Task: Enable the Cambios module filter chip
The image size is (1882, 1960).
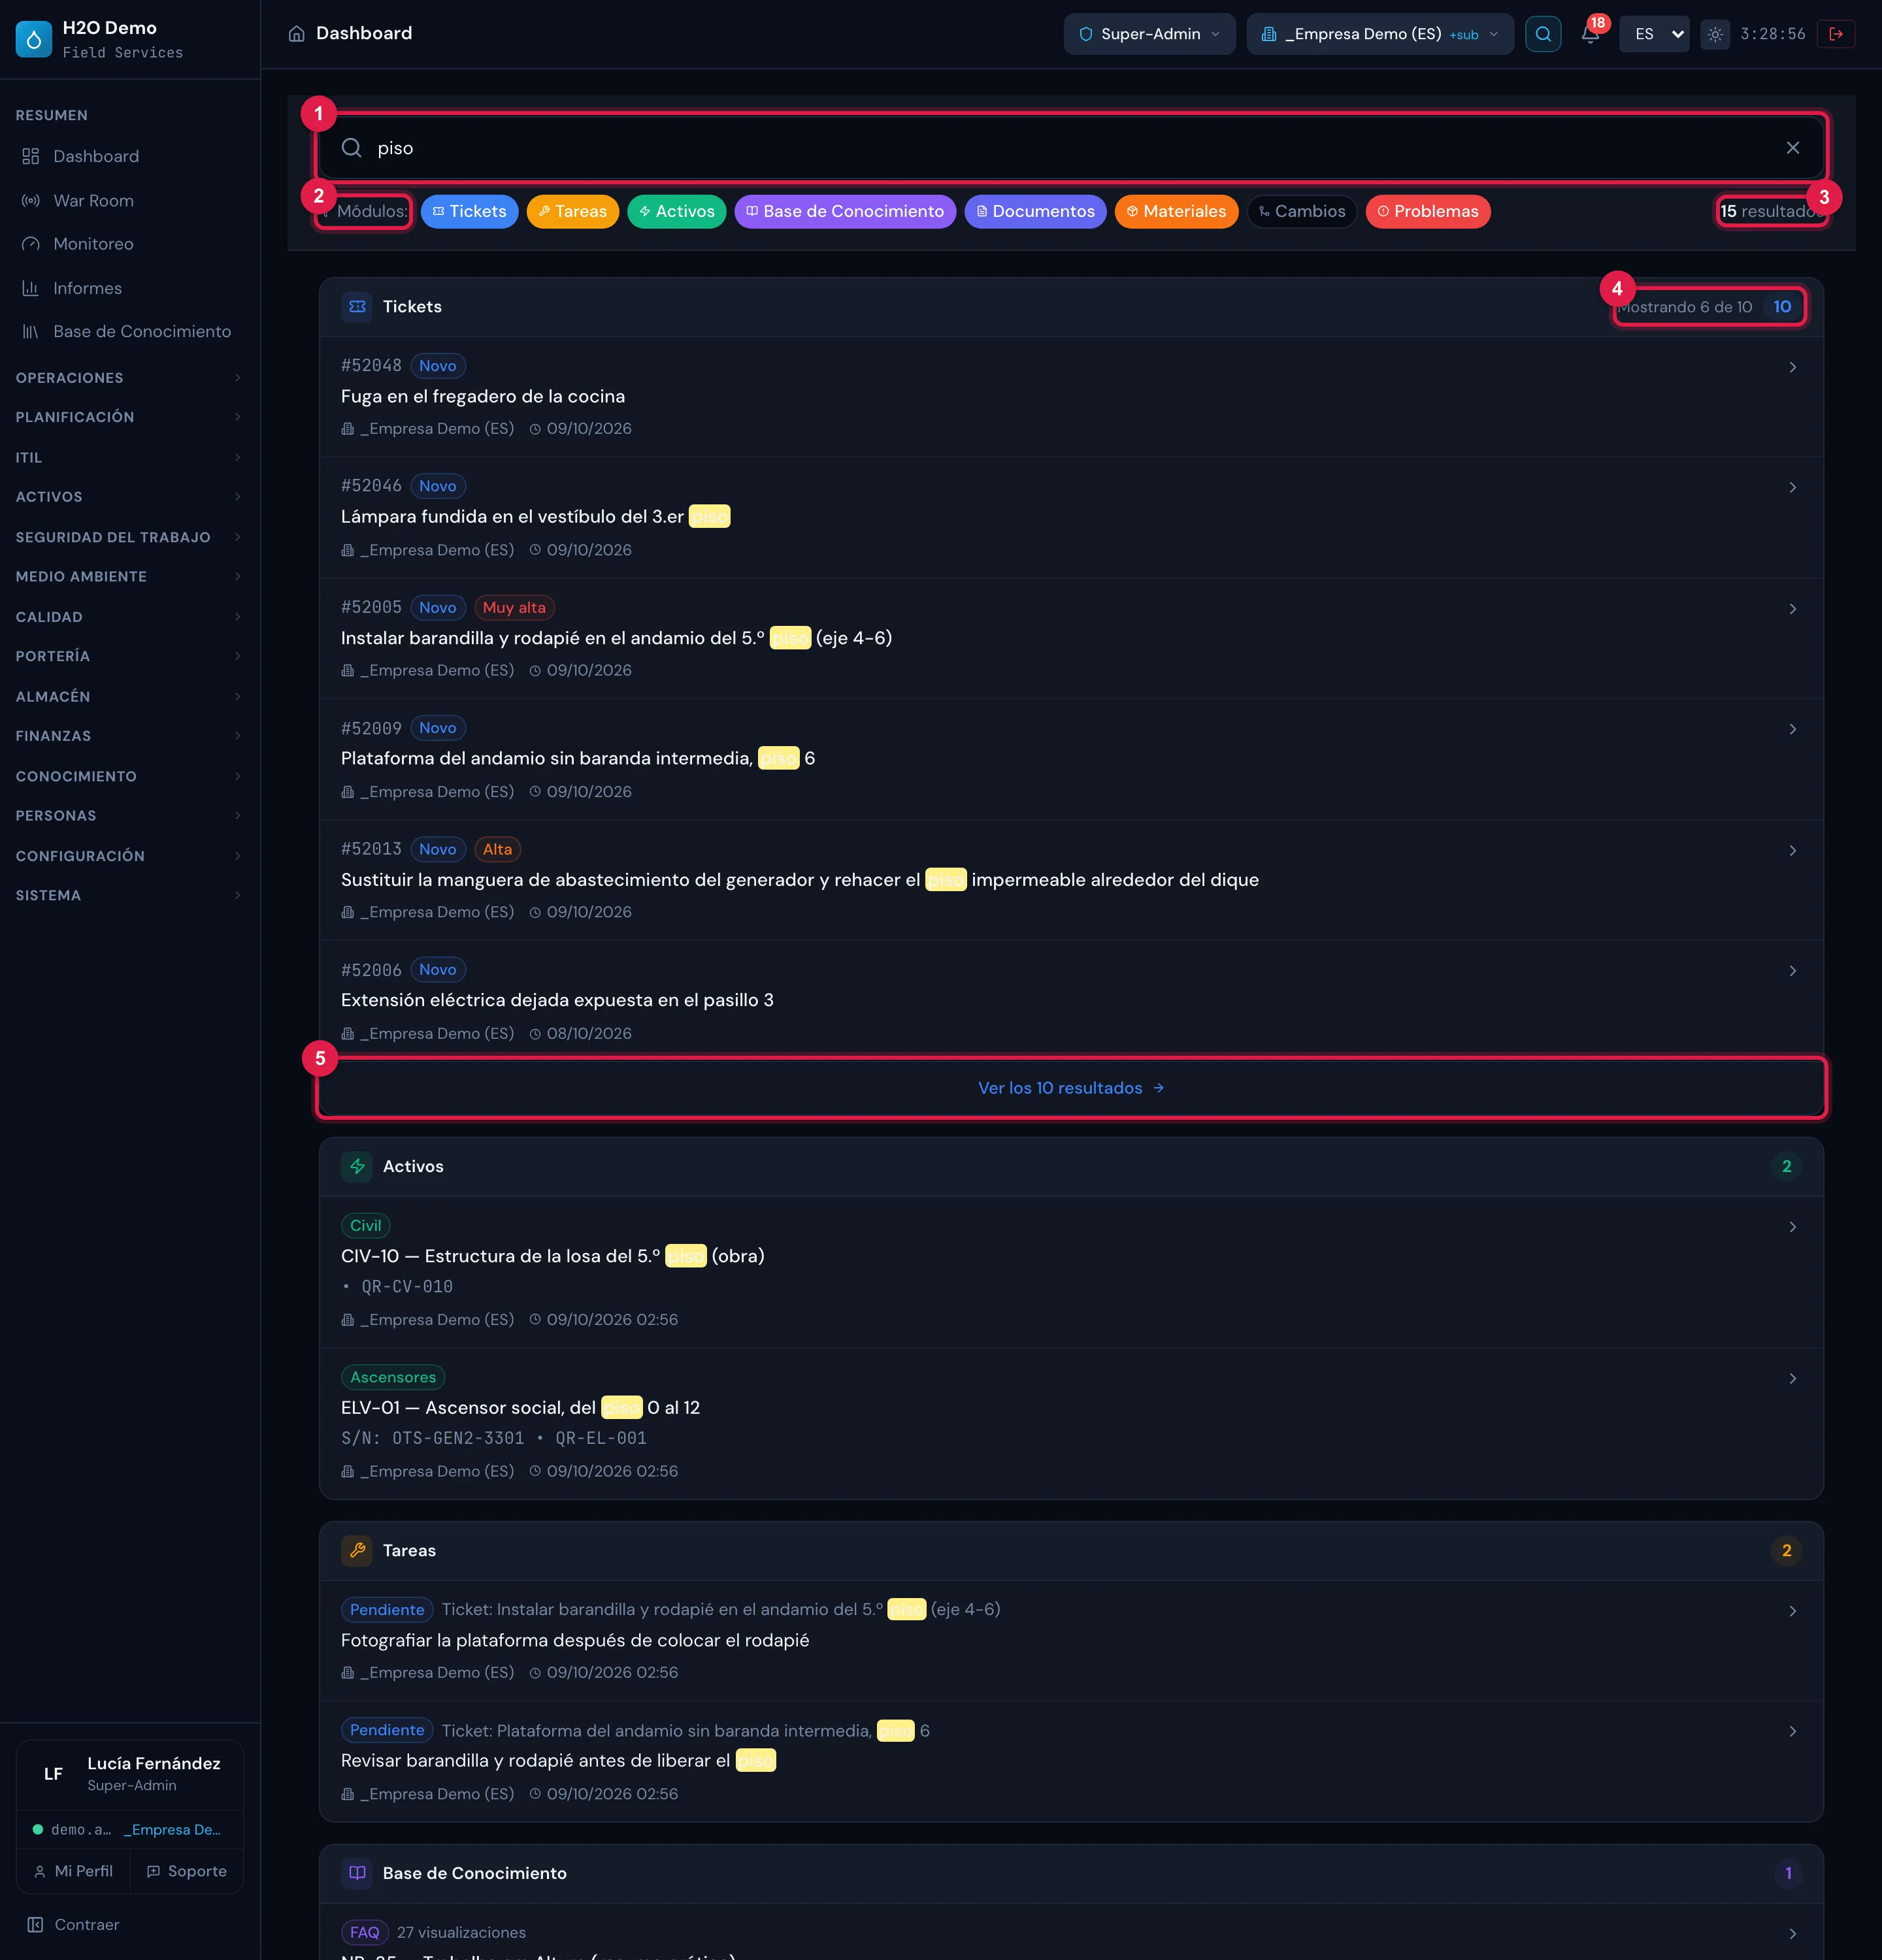Action: [x=1302, y=211]
